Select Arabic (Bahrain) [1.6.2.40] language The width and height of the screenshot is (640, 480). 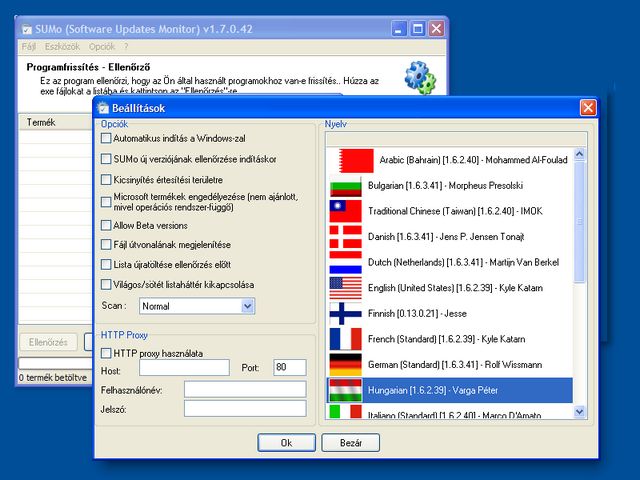[450, 160]
